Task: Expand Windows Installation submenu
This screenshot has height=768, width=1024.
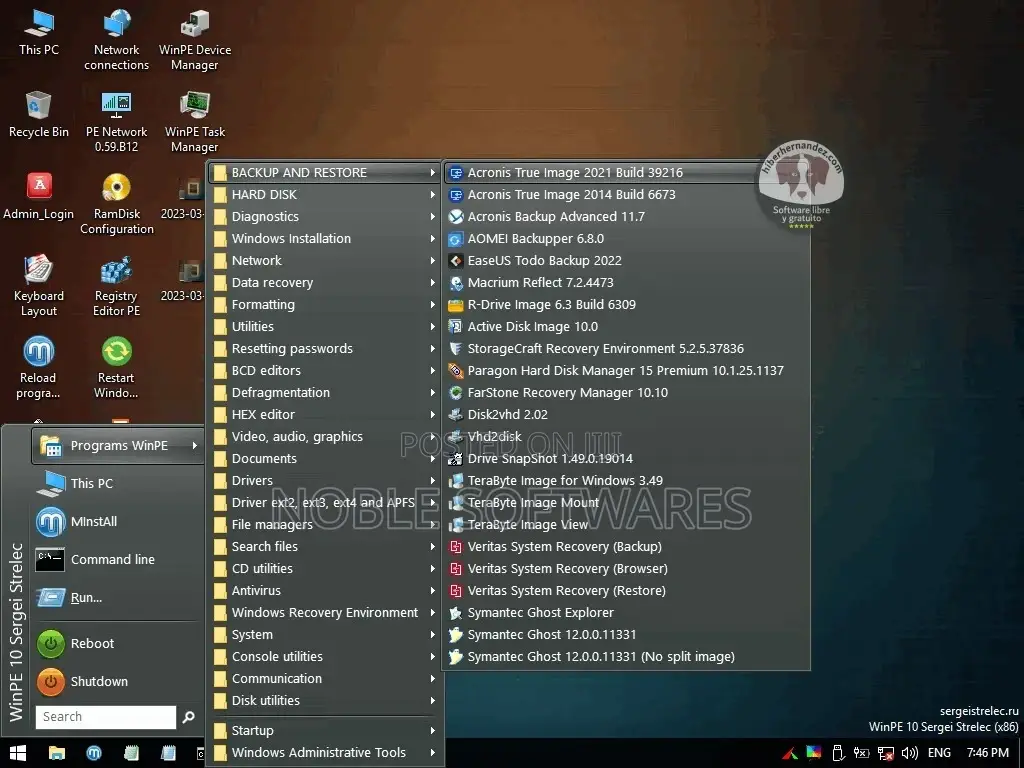Action: pos(325,238)
